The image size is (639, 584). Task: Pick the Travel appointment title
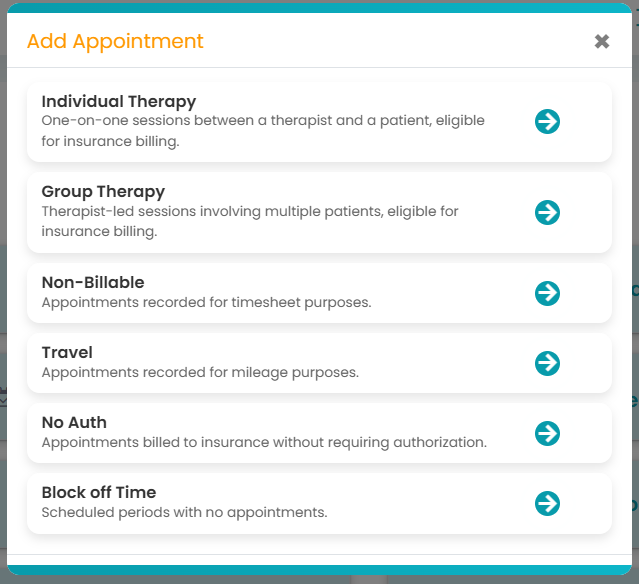pos(67,352)
